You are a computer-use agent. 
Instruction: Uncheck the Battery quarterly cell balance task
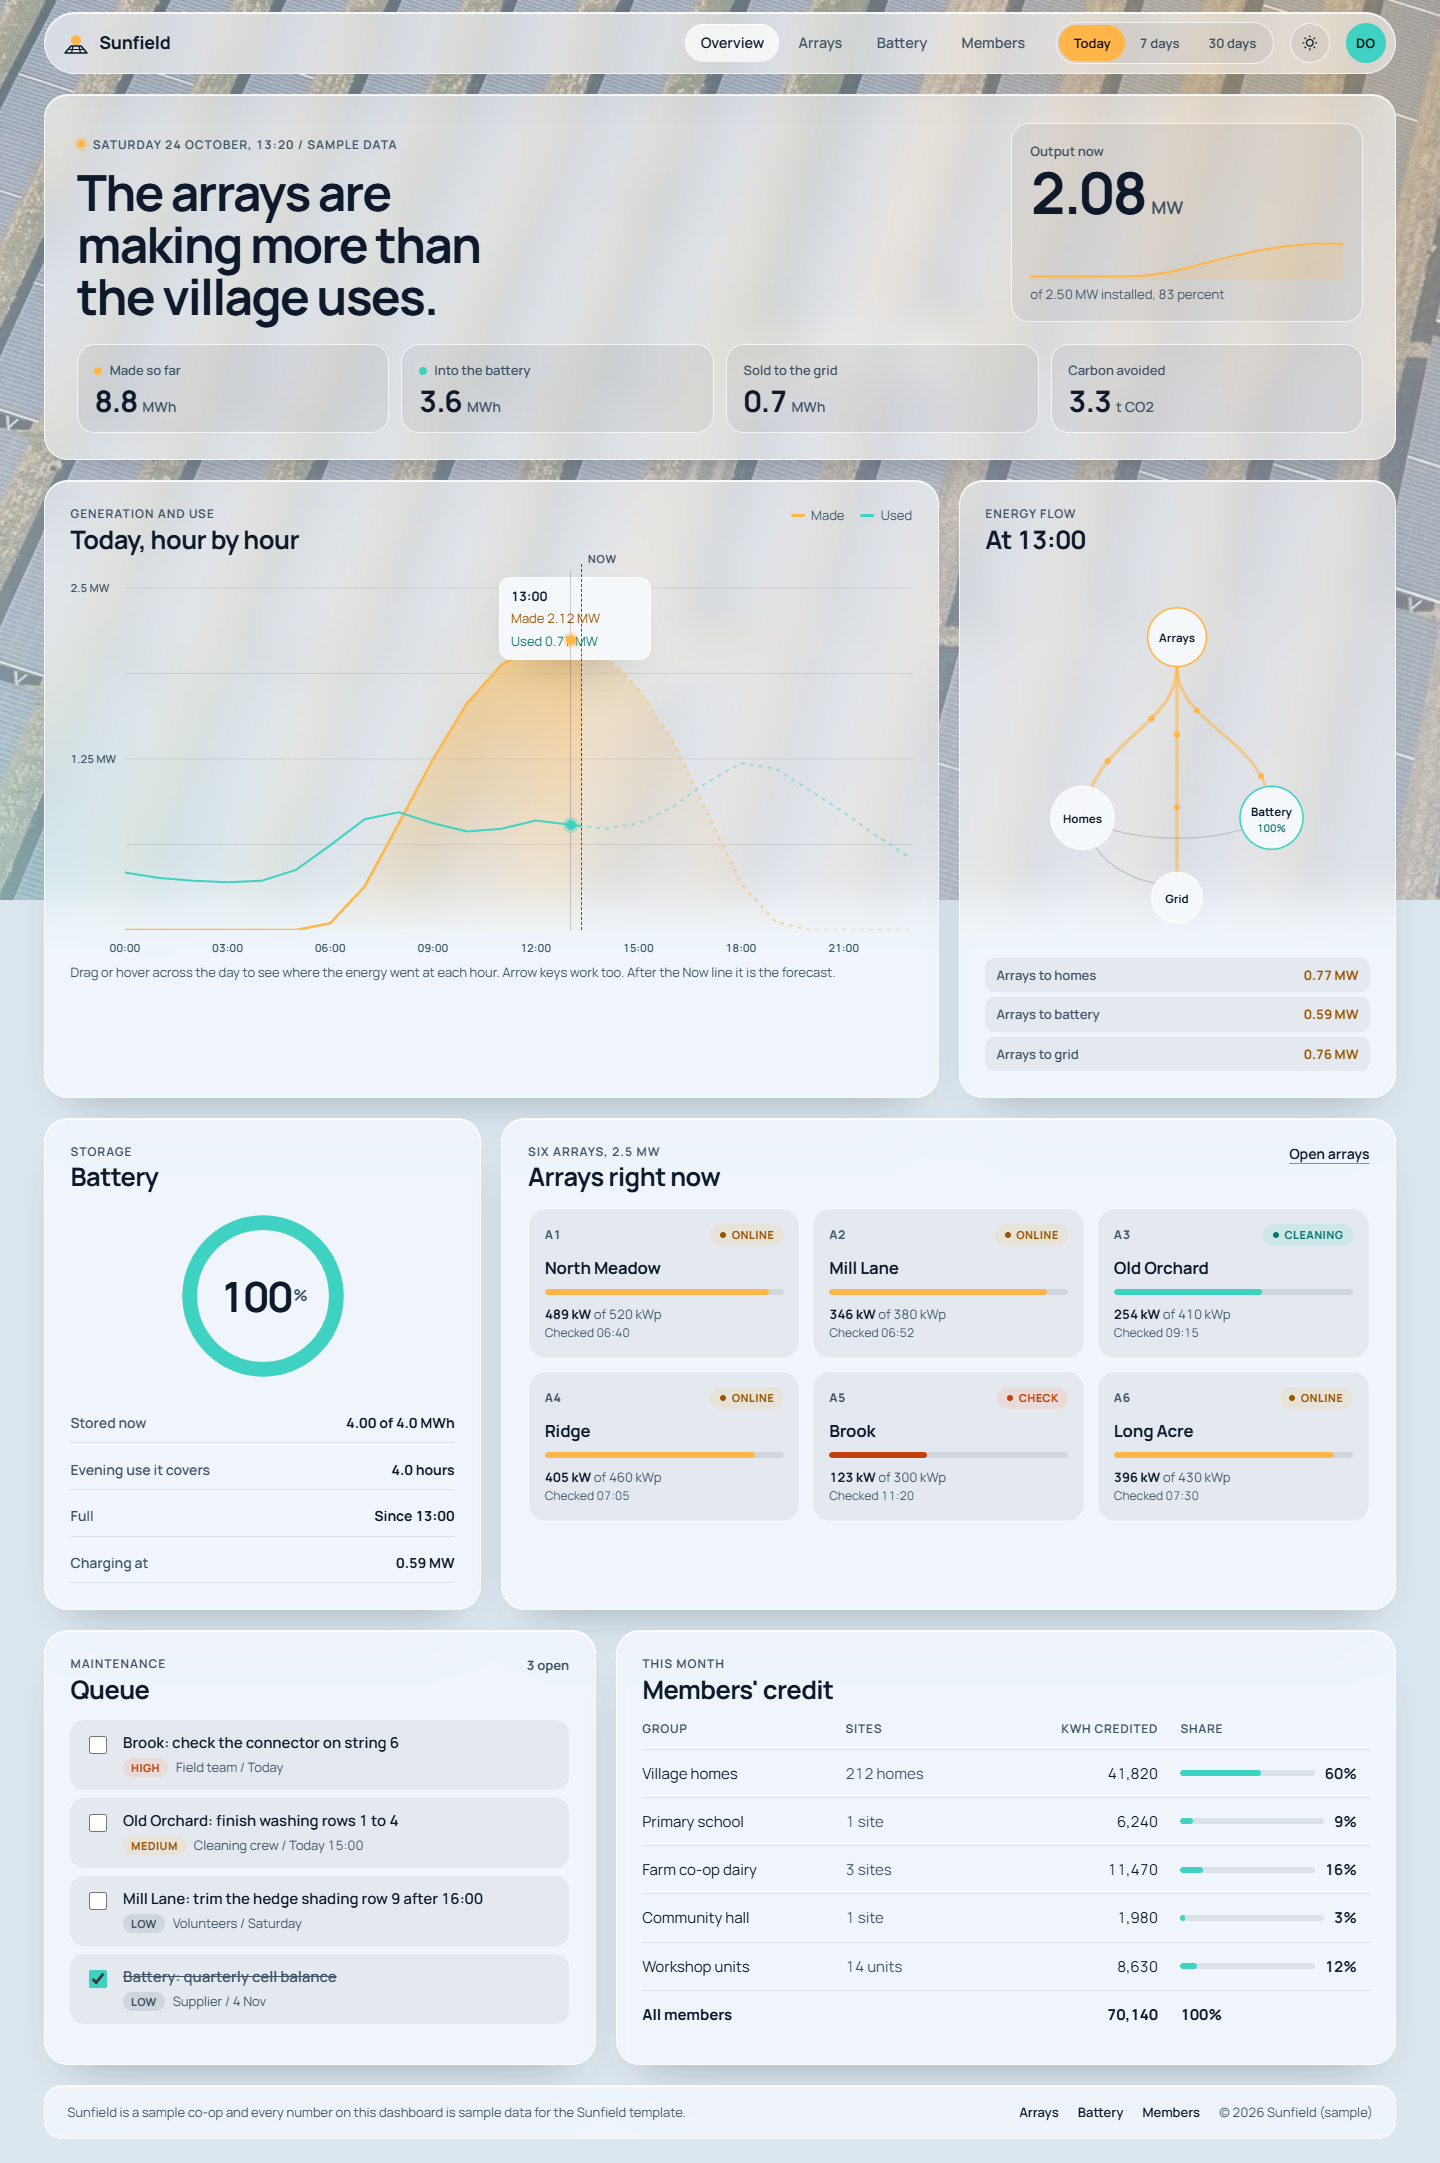tap(98, 1979)
